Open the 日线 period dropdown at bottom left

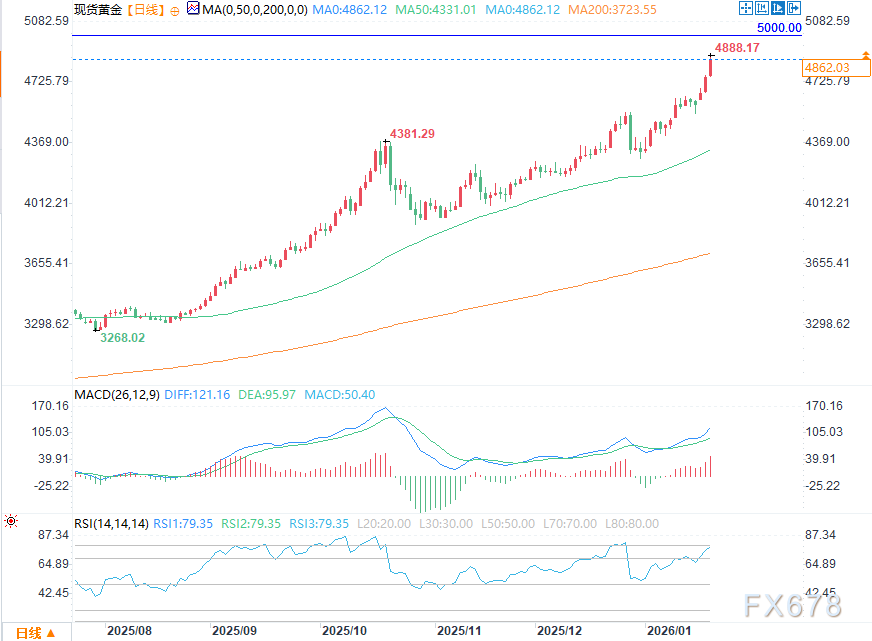point(34,633)
